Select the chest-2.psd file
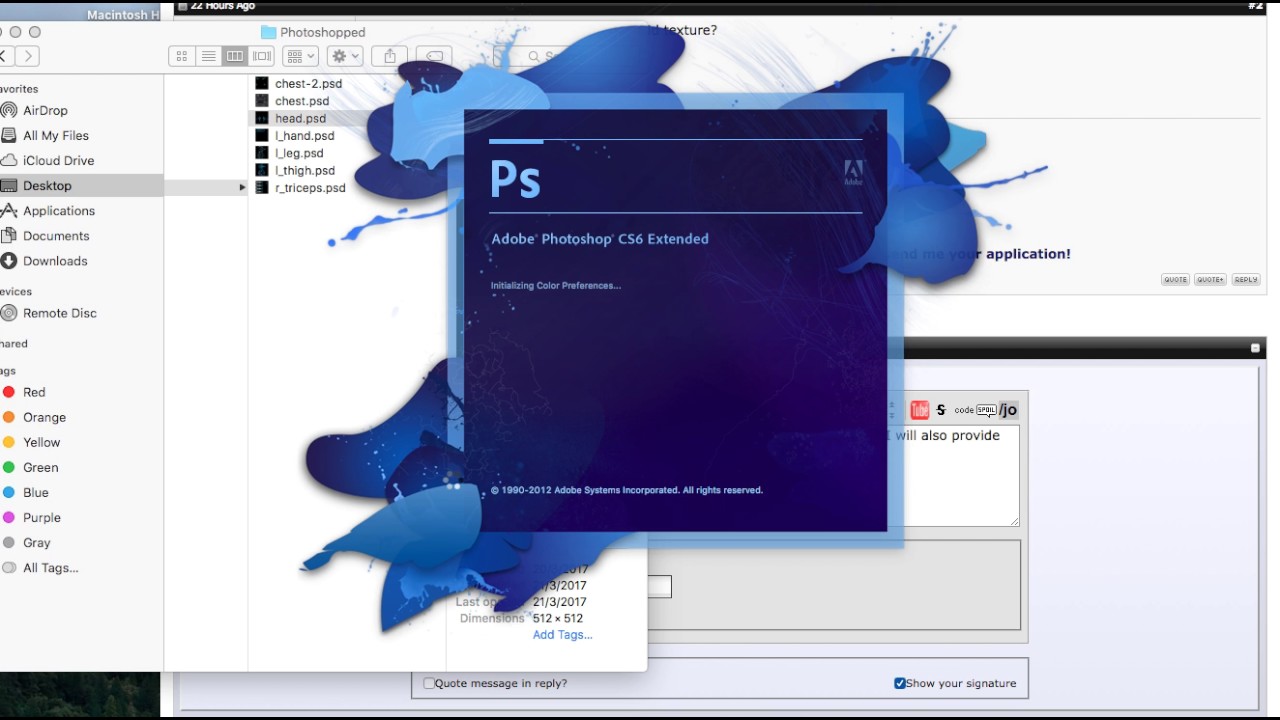The width and height of the screenshot is (1280, 720). point(307,84)
